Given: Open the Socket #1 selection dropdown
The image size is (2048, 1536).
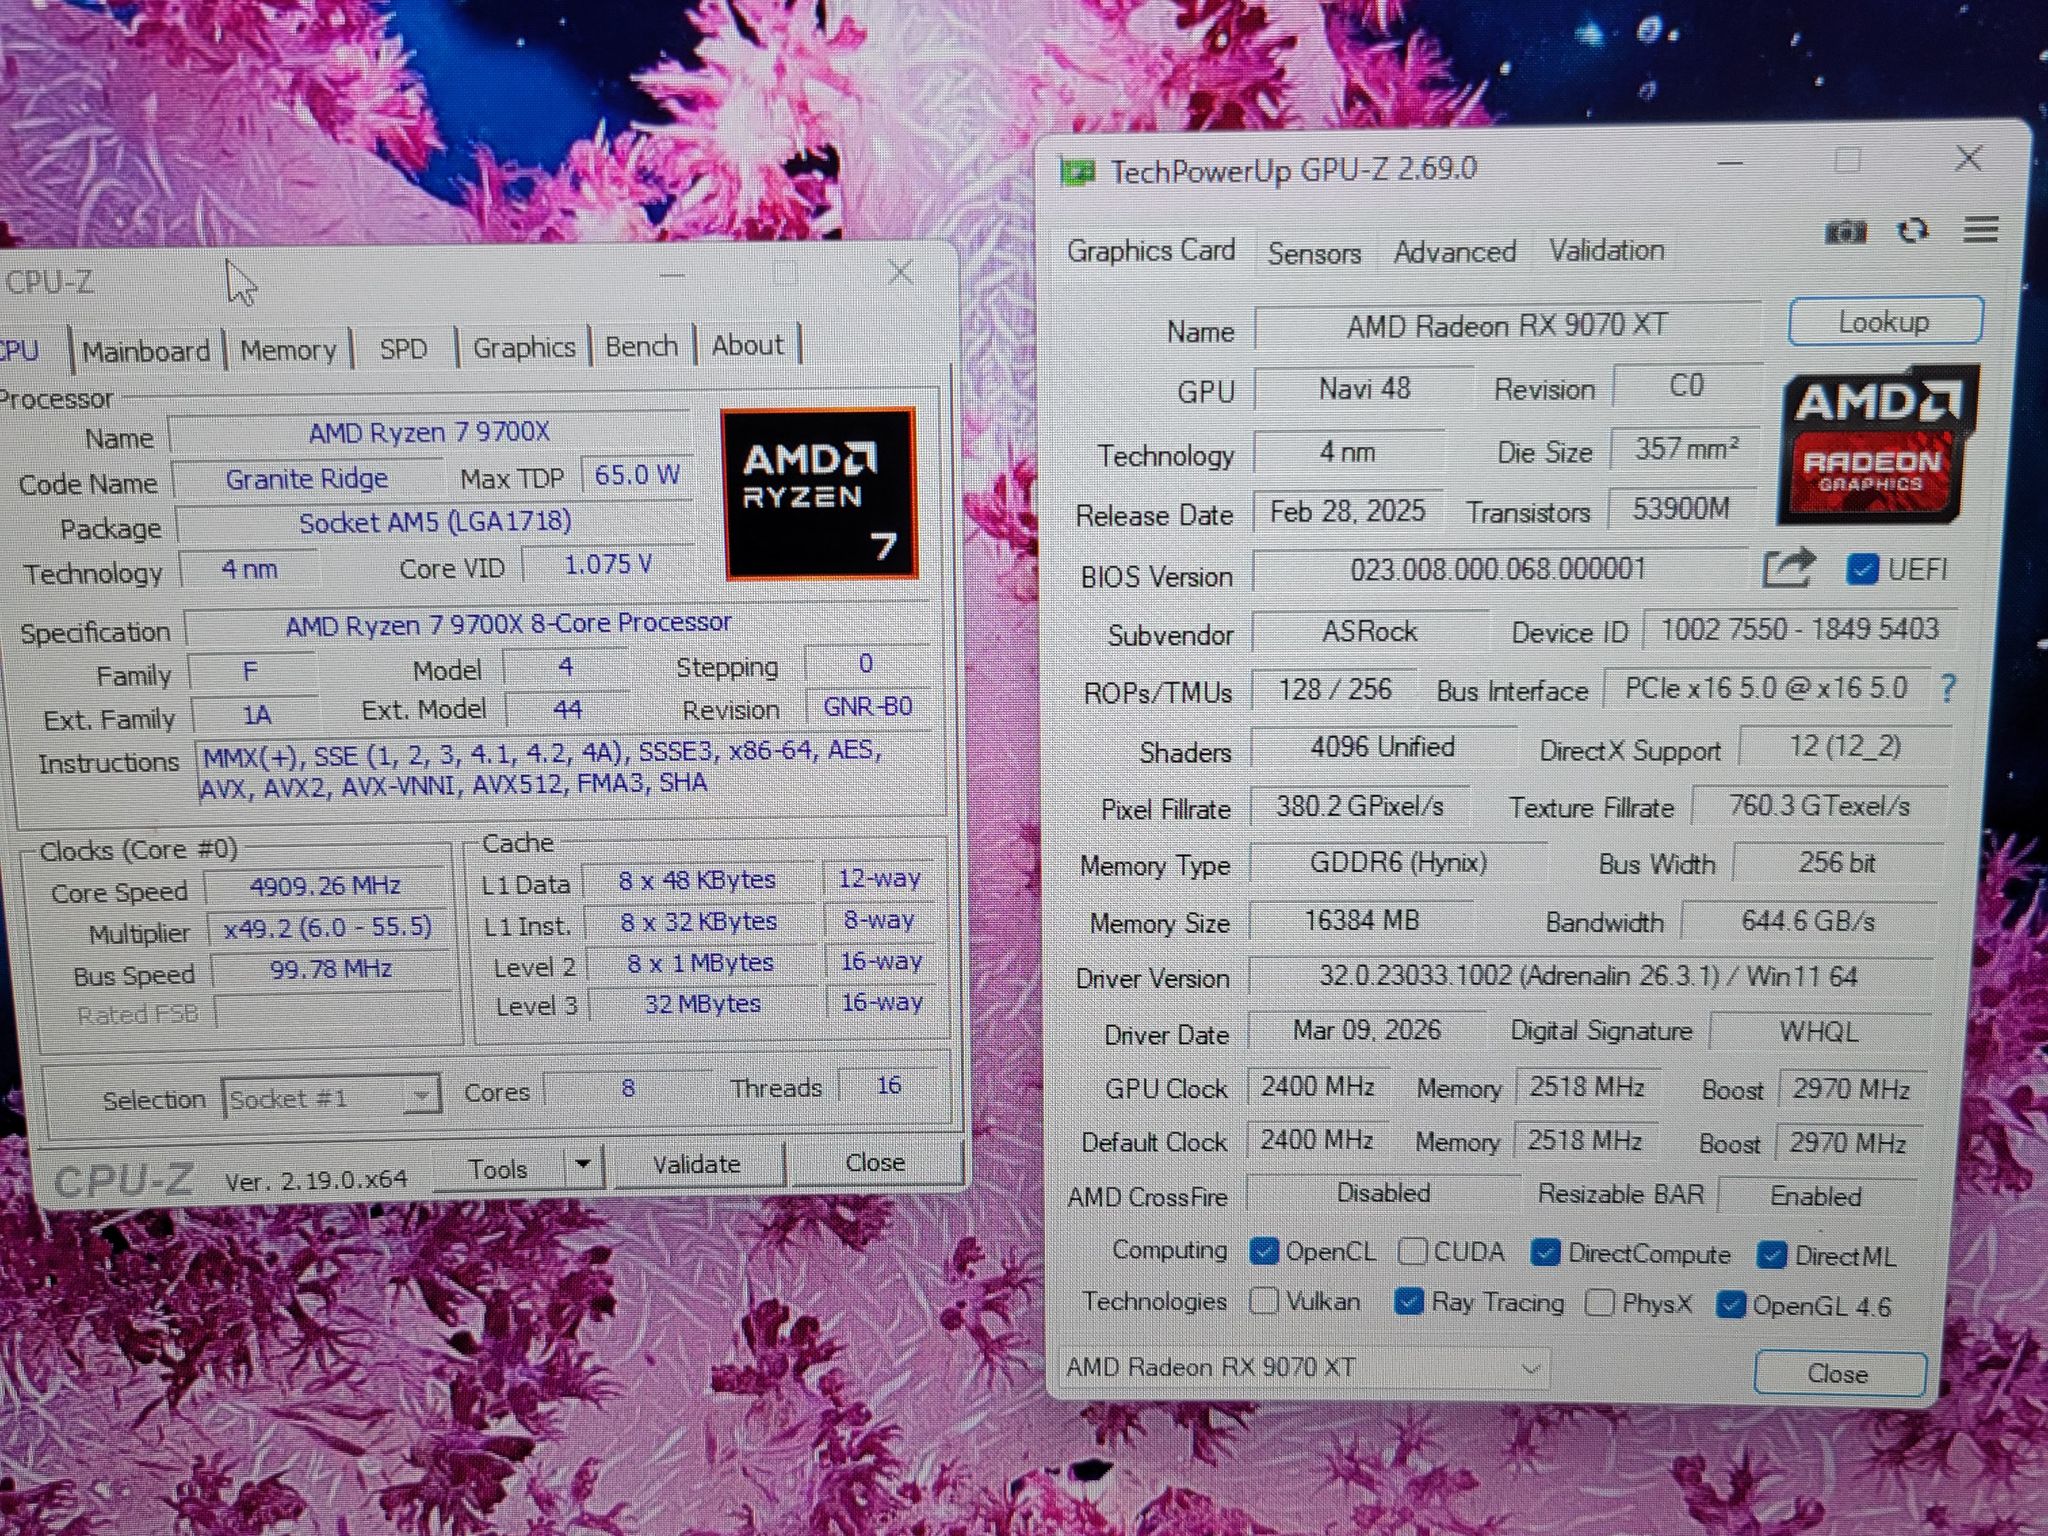Looking at the screenshot, I should point(332,1098).
